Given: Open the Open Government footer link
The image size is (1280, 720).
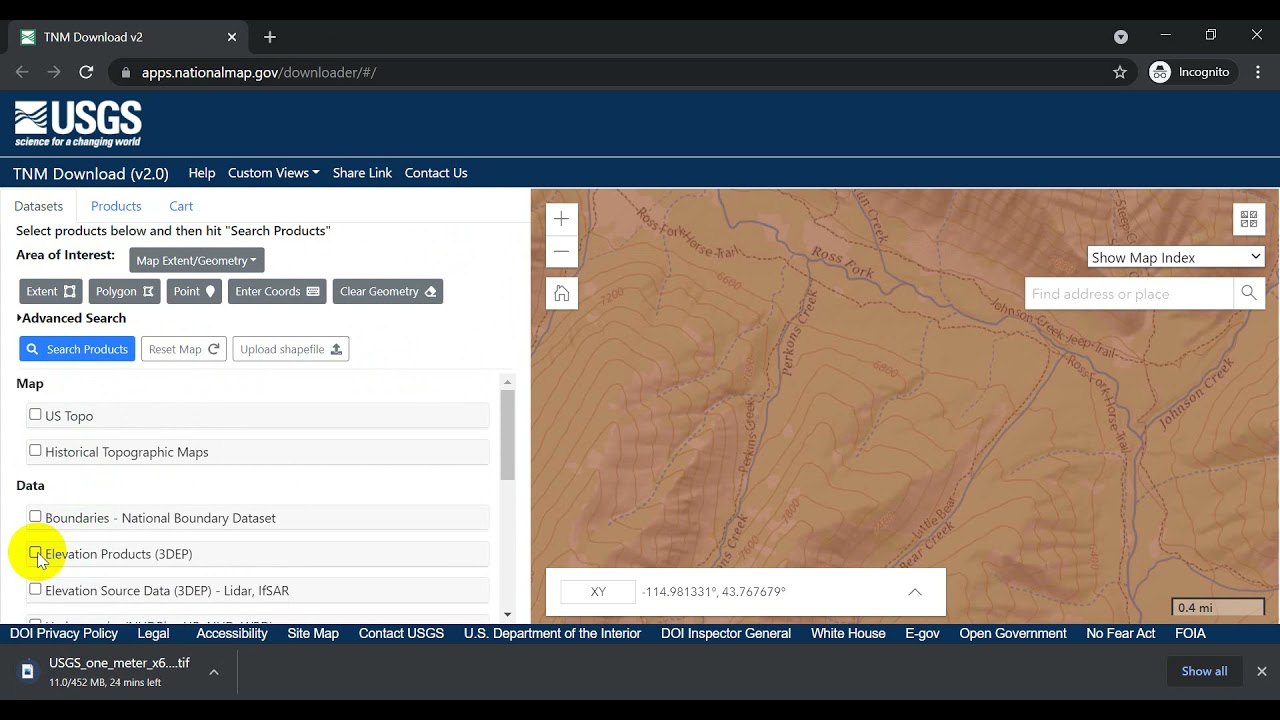Looking at the screenshot, I should 1013,633.
